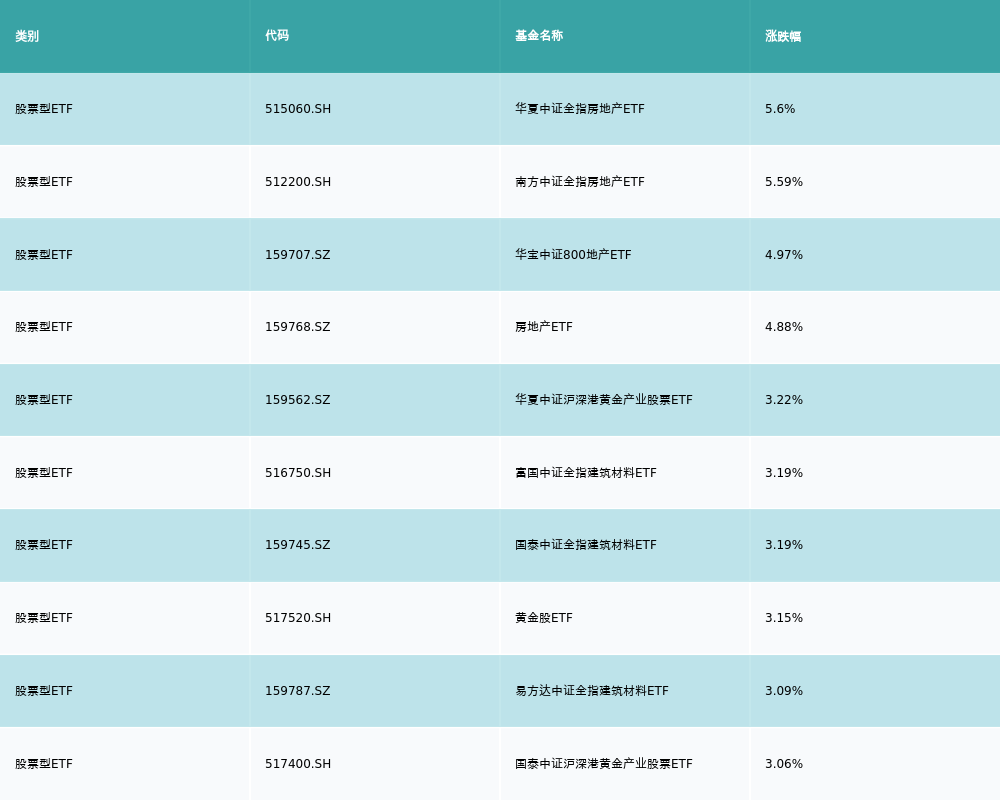
Task: Click the 3.22% change value
Action: pyautogui.click(x=784, y=400)
